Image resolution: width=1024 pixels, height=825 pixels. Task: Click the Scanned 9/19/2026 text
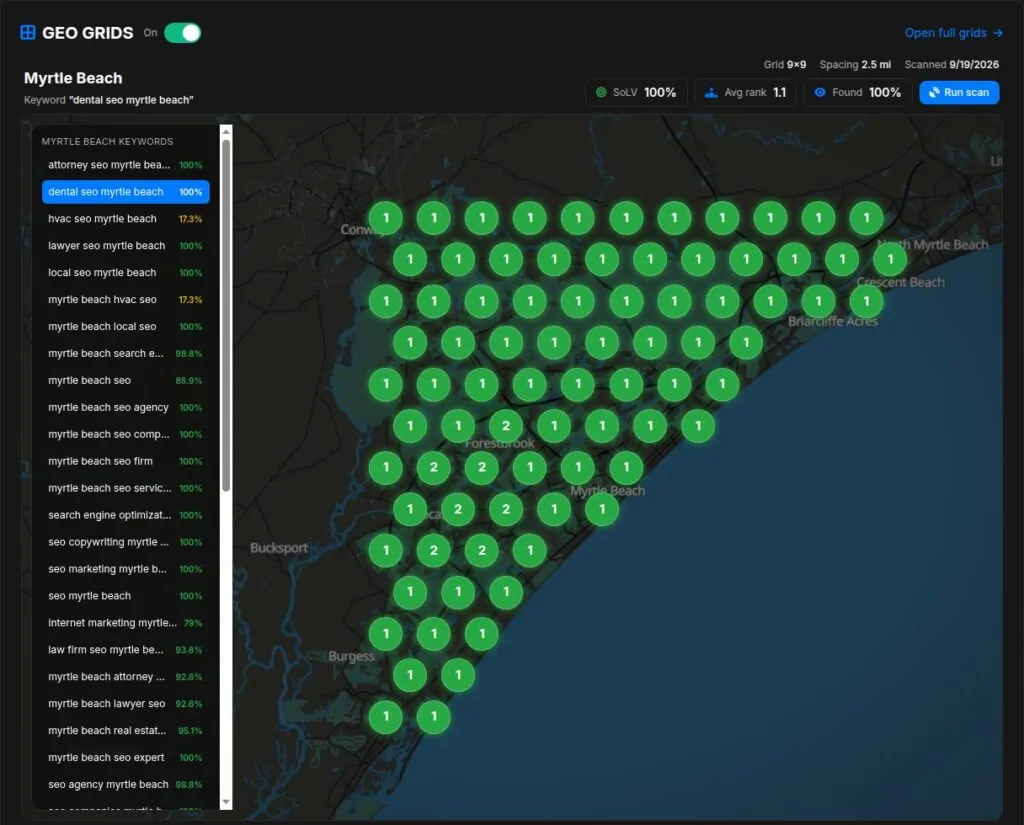[952, 64]
